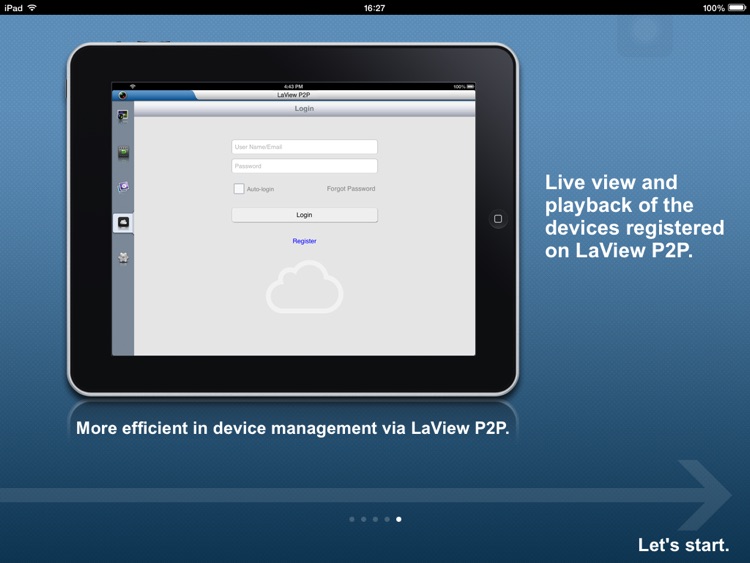This screenshot has width=750, height=563.
Task: Select the fifth page indicator dot
Action: click(x=399, y=519)
